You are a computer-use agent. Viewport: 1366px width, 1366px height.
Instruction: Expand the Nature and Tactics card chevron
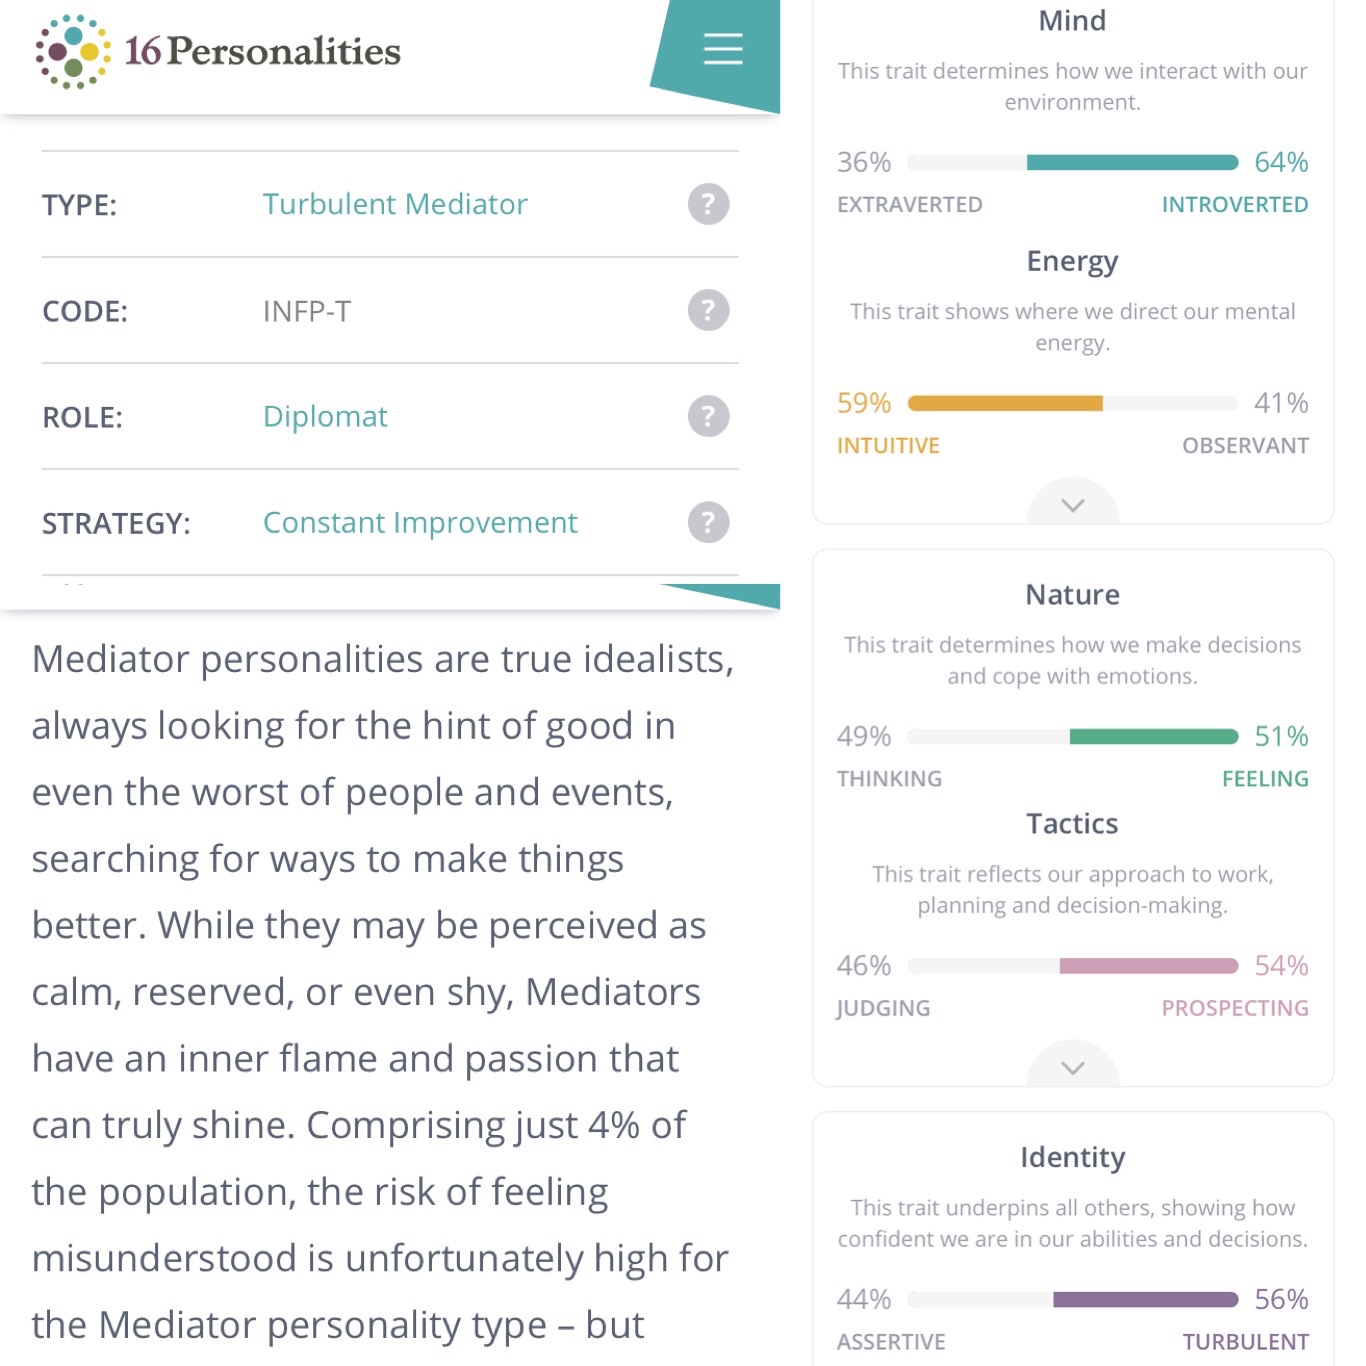(1072, 1068)
